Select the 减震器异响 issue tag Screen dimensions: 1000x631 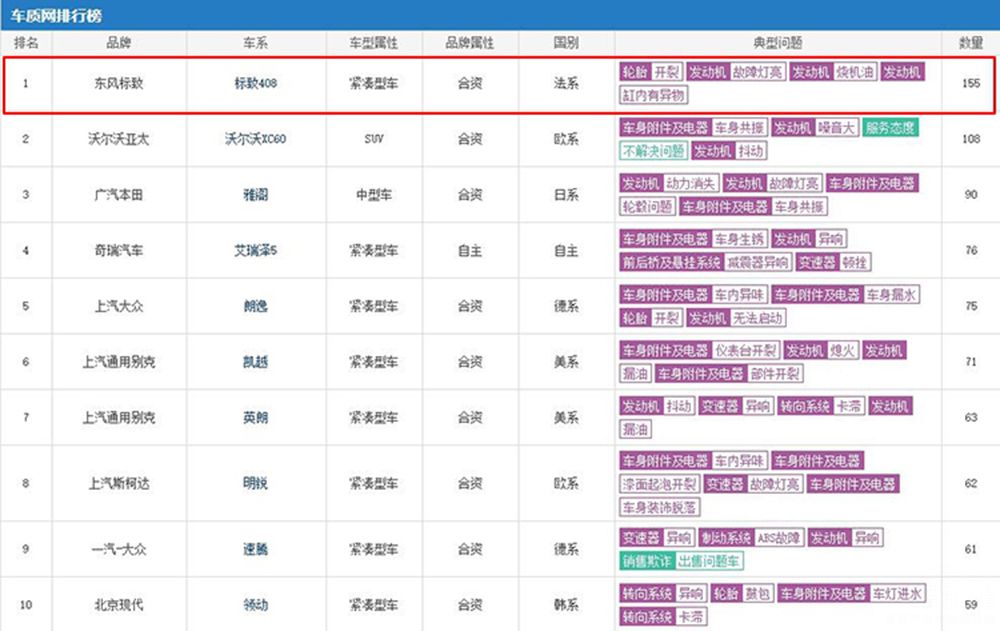[x=757, y=263]
